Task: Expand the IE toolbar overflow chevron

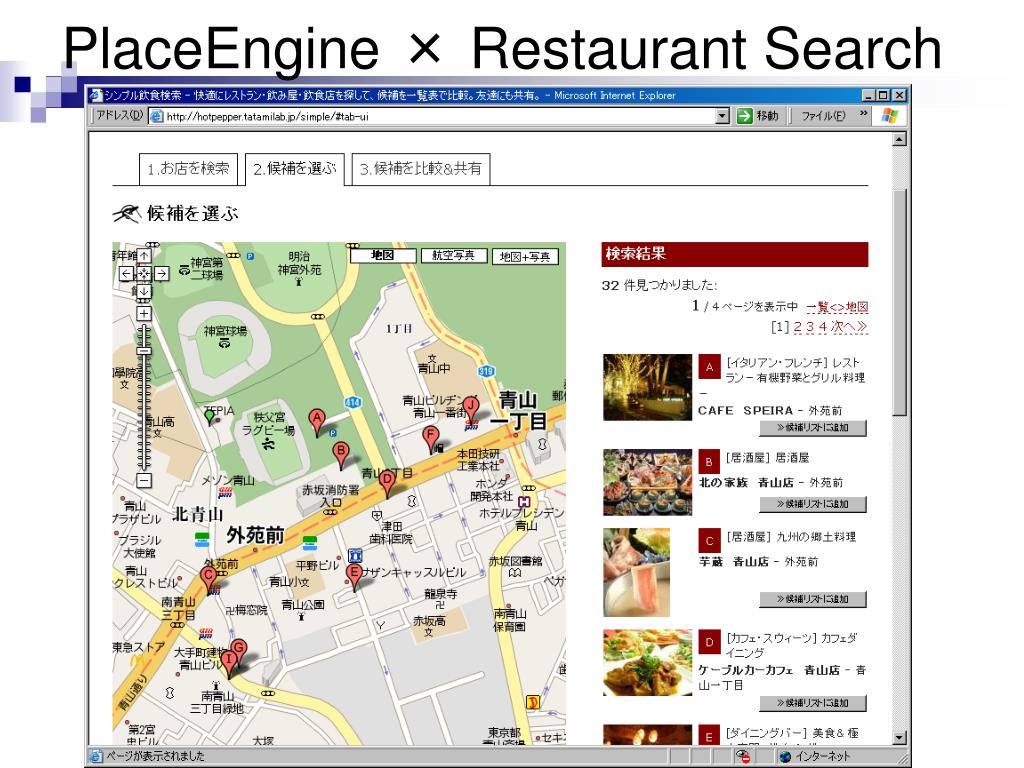Action: [863, 114]
